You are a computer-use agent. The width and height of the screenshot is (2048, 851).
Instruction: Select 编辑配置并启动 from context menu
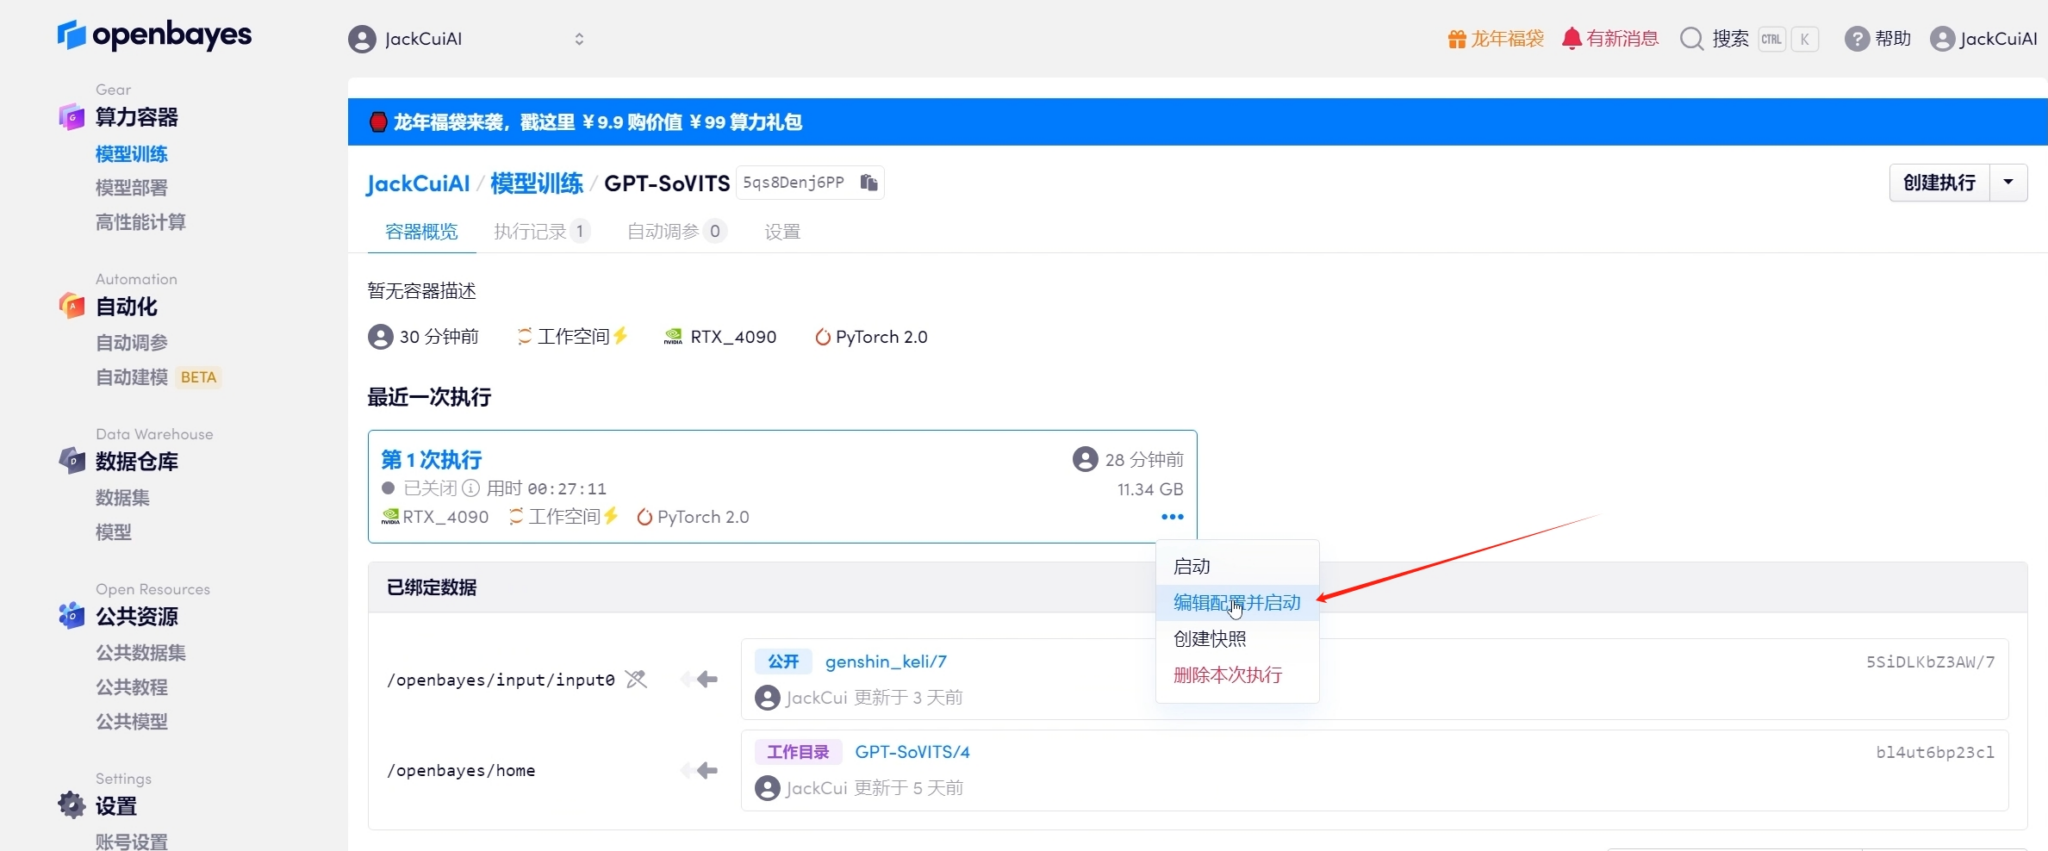click(x=1237, y=603)
